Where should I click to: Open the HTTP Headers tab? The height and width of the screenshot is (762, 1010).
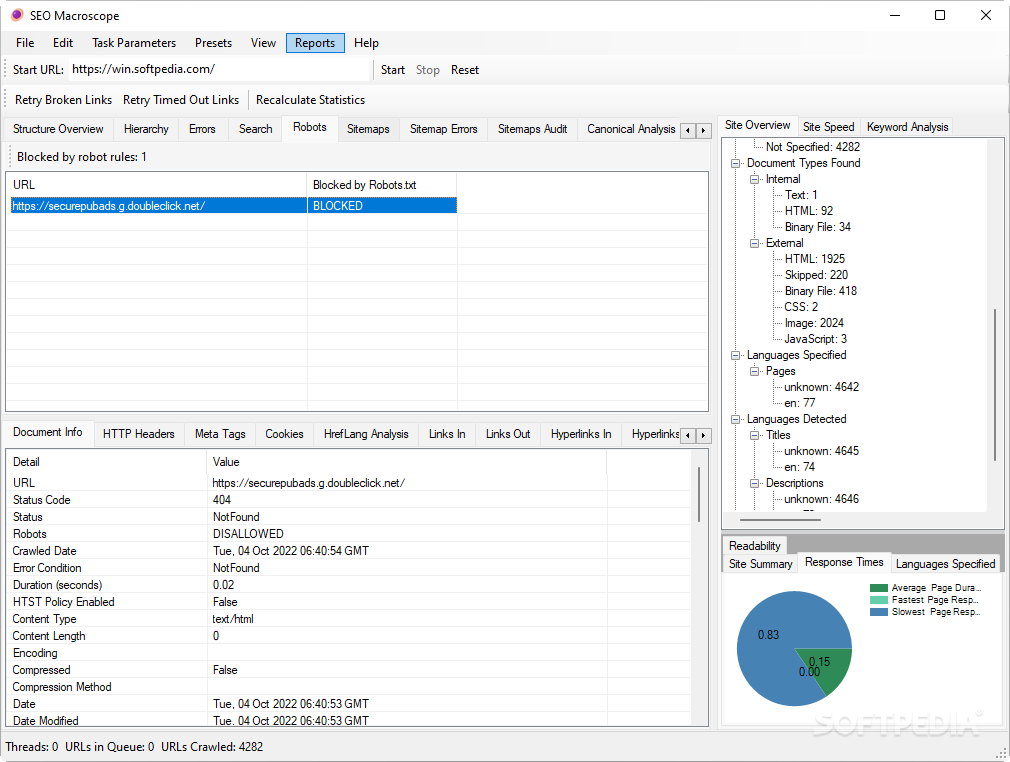tap(138, 434)
